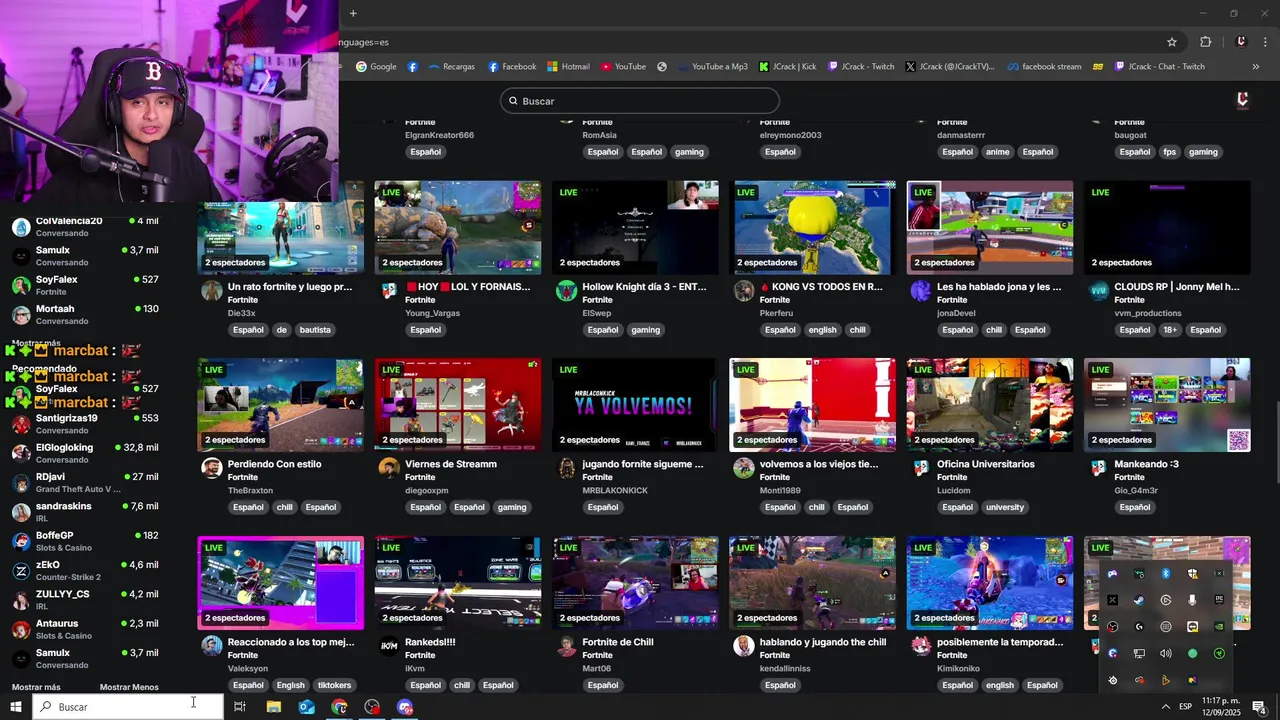Open ElGlogloking channel in sidebar
This screenshot has width=1280, height=720.
point(84,453)
